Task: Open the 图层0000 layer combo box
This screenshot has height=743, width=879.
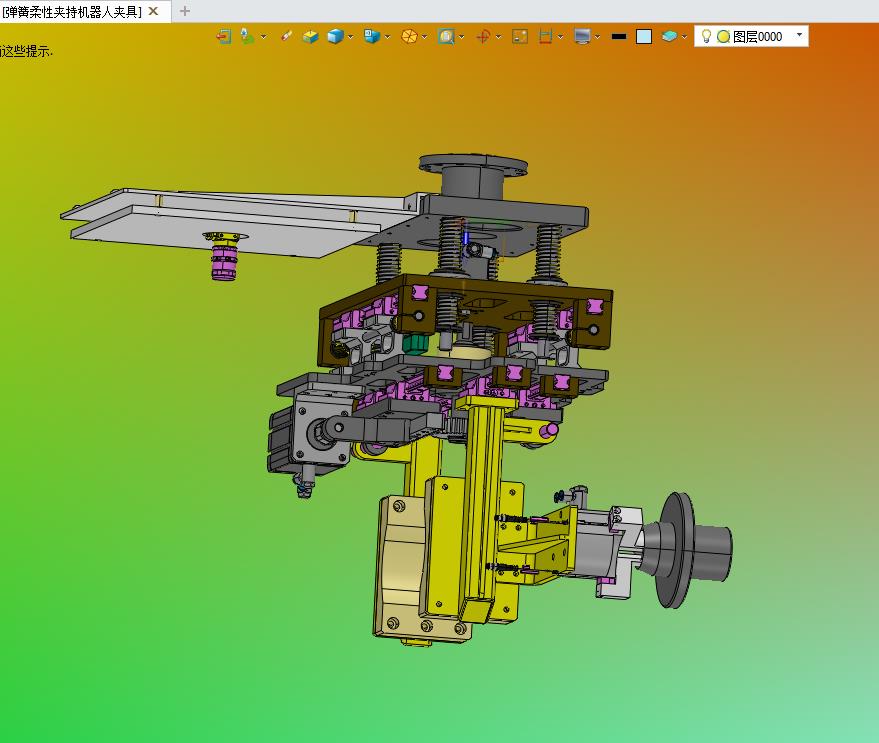Action: pos(751,36)
